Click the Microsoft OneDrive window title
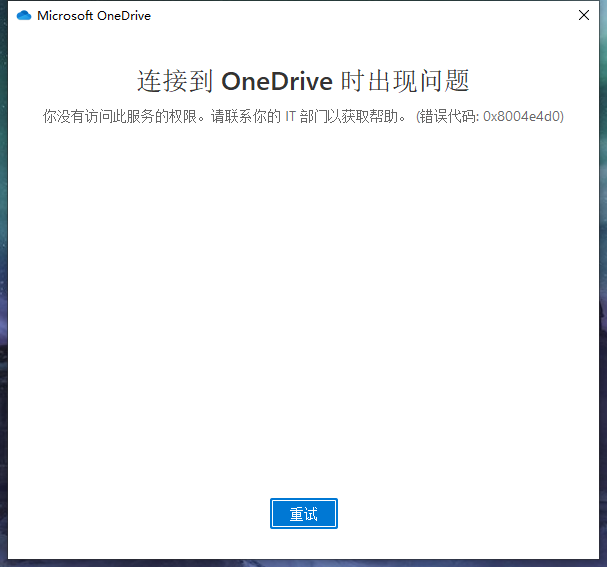 (94, 15)
